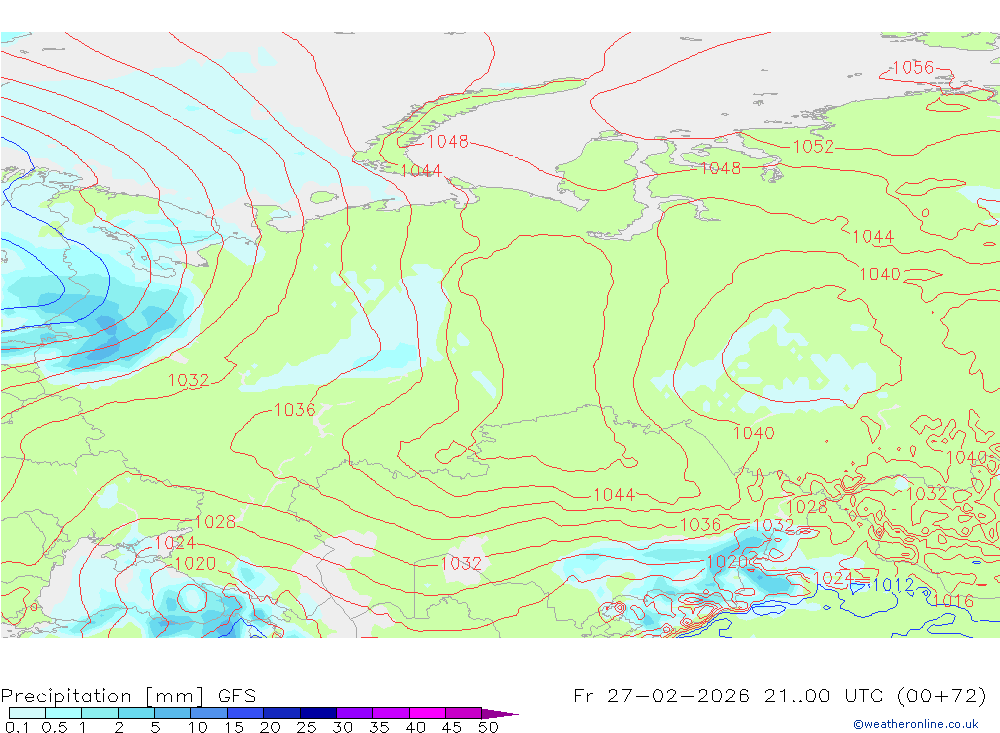
Task: Click the '(00+72)' forecast-hour label
Action: [x=941, y=695]
